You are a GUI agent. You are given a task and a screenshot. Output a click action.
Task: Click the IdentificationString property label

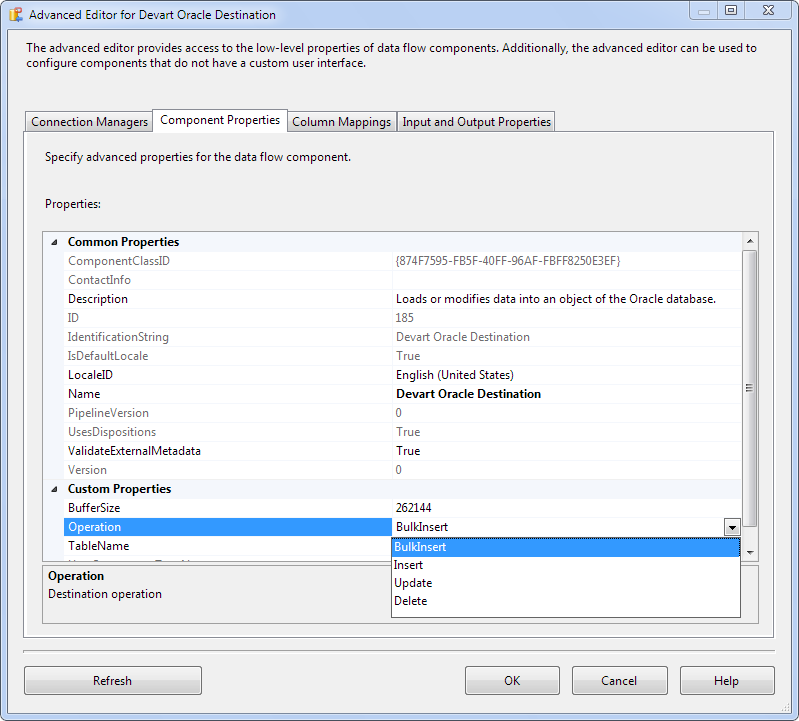pyautogui.click(x=118, y=337)
